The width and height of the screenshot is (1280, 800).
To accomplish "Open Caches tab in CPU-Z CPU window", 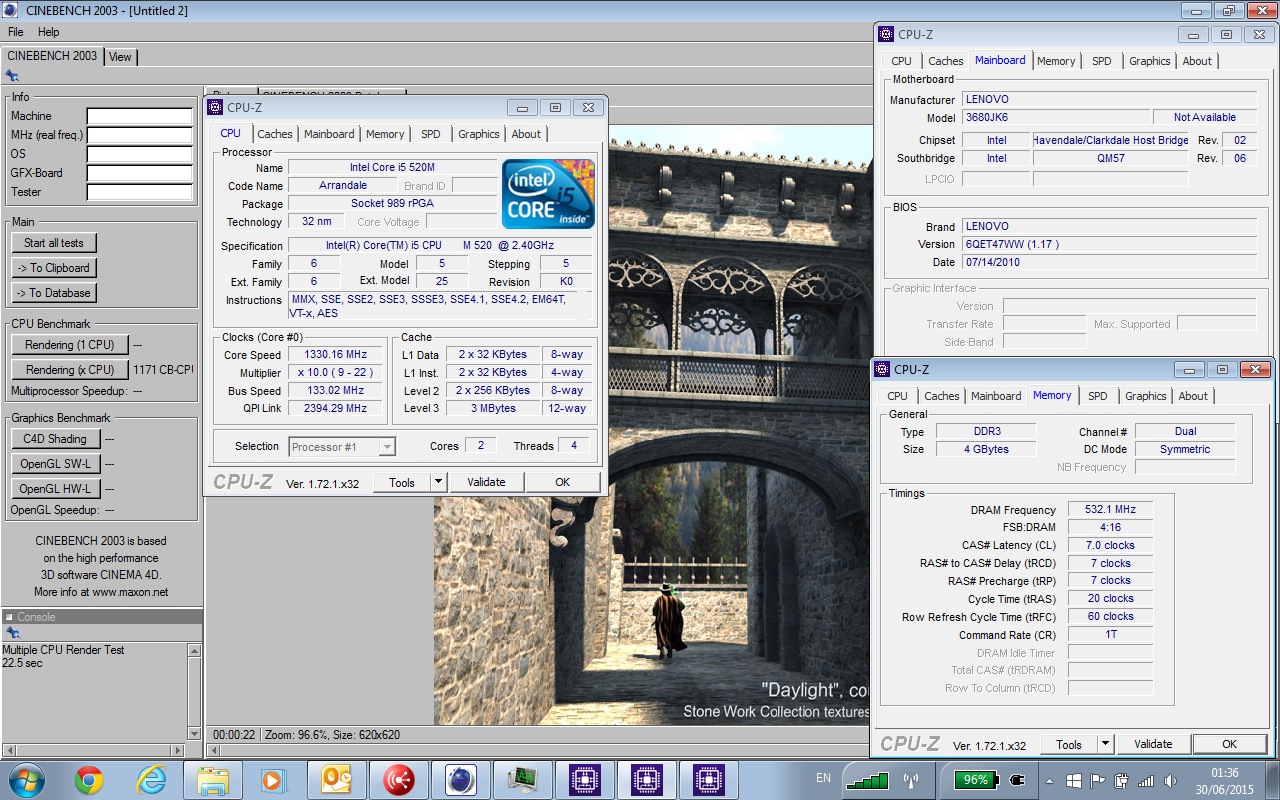I will tap(275, 134).
